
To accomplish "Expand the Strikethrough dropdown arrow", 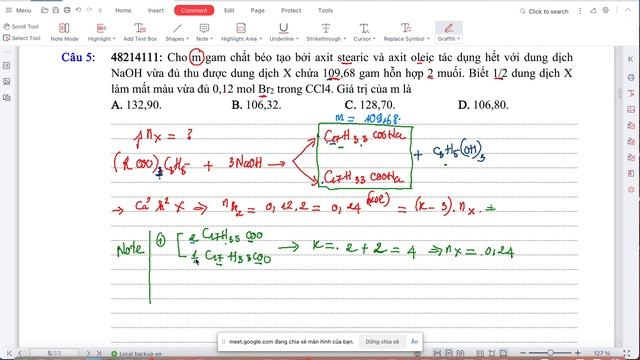I will click(x=344, y=39).
